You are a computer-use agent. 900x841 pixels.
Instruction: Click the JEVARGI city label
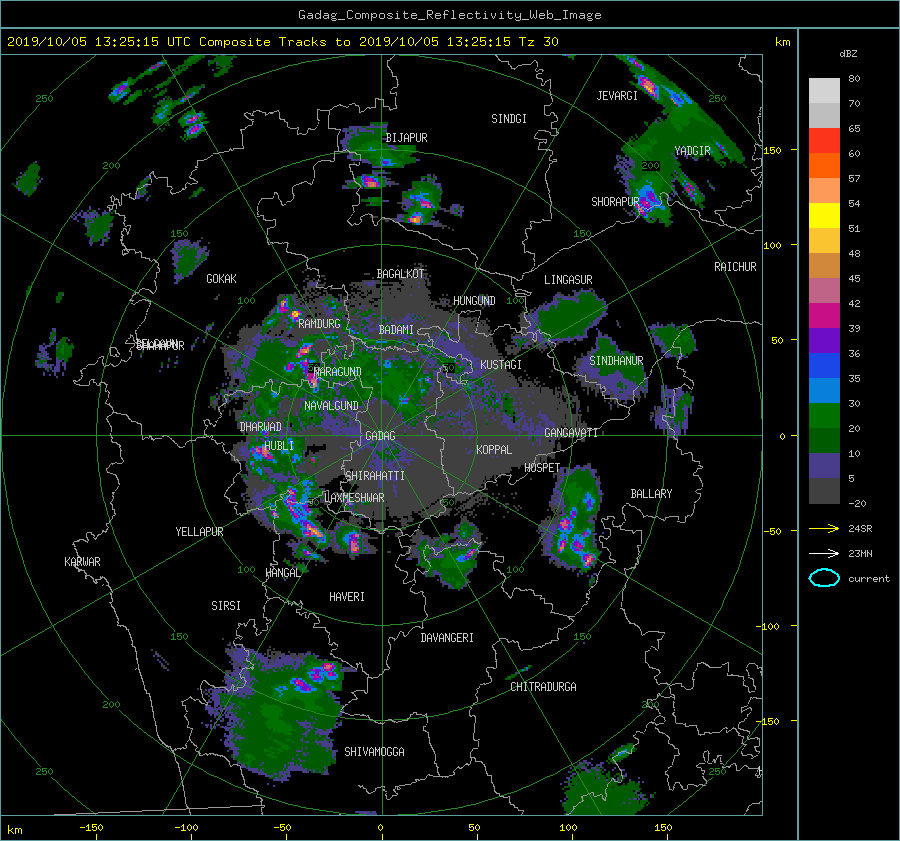[617, 96]
